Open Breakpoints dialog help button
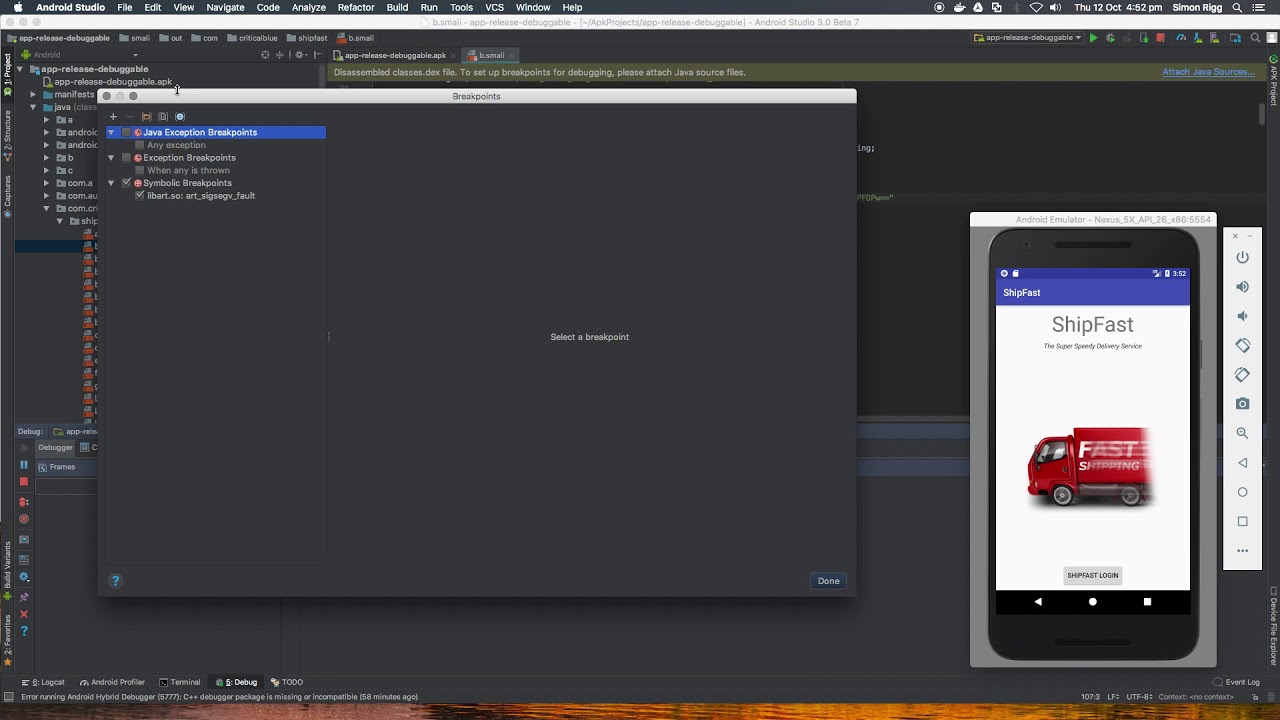Viewport: 1280px width, 720px height. [x=116, y=581]
